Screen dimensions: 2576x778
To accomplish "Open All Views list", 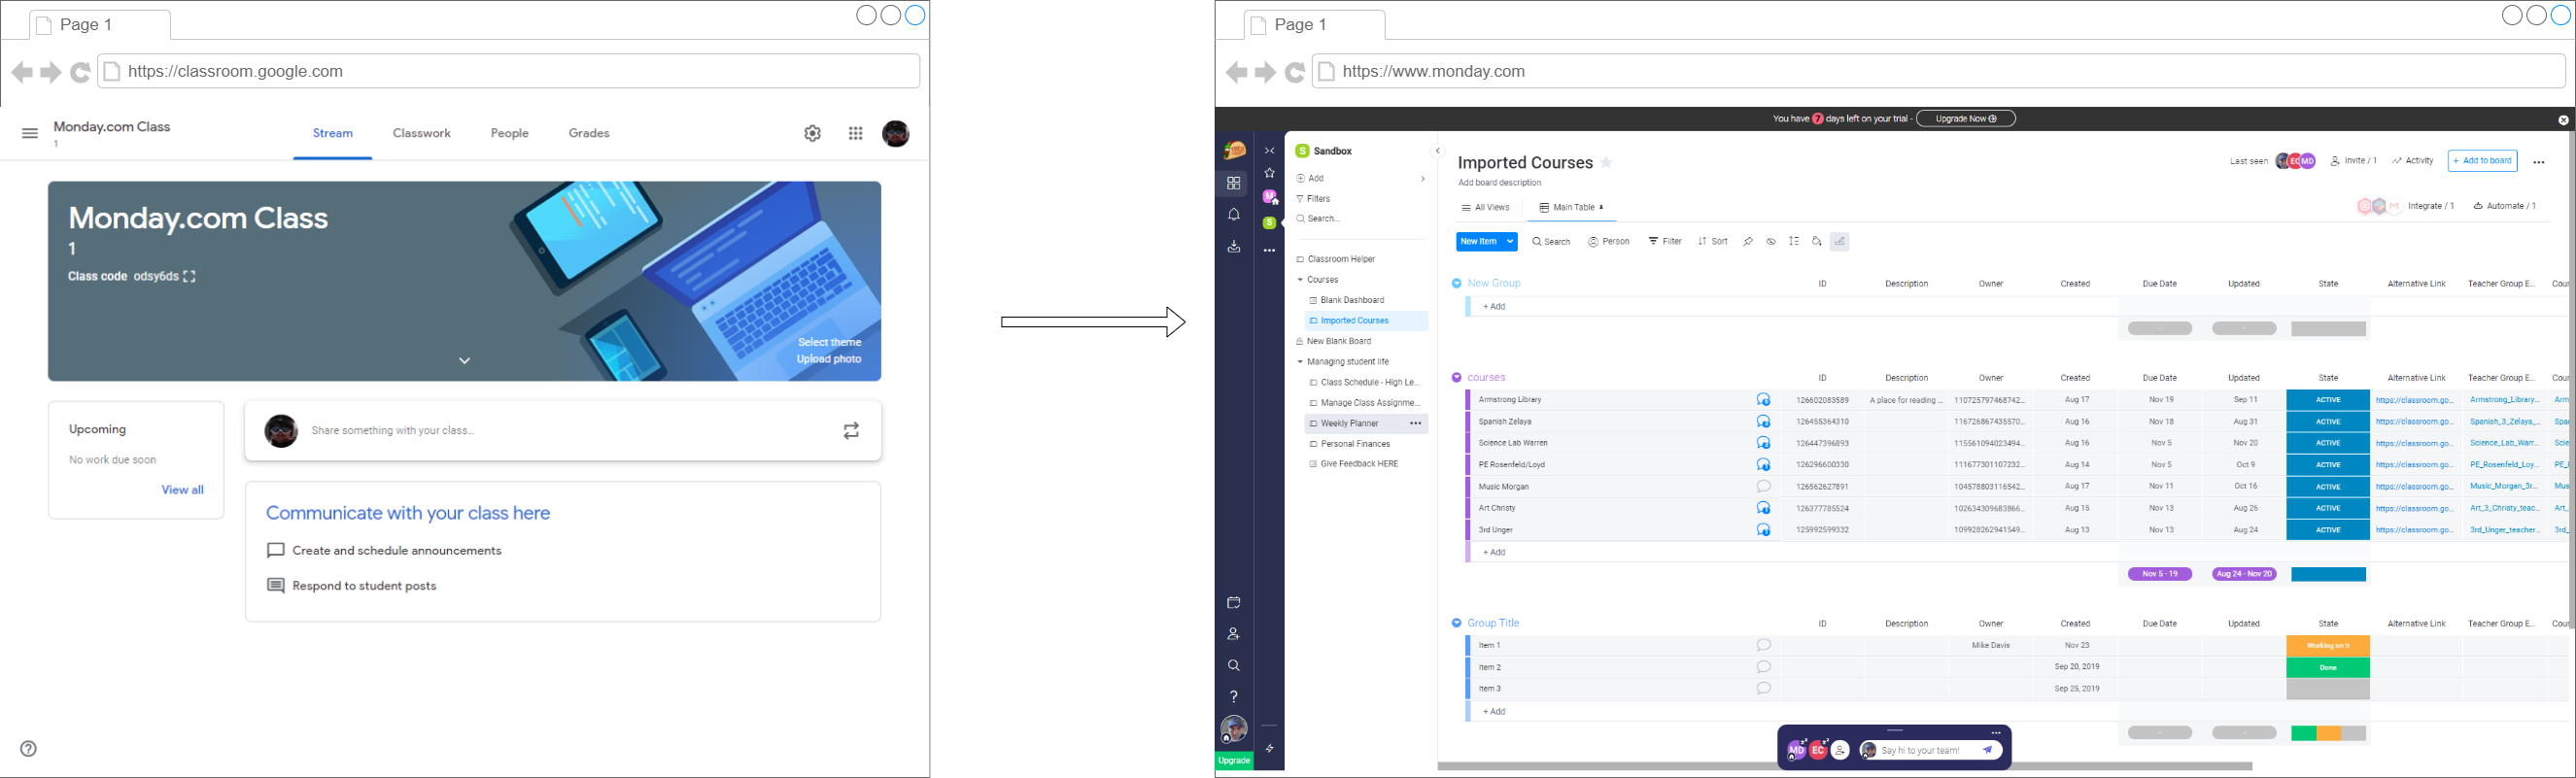I will (x=1486, y=208).
